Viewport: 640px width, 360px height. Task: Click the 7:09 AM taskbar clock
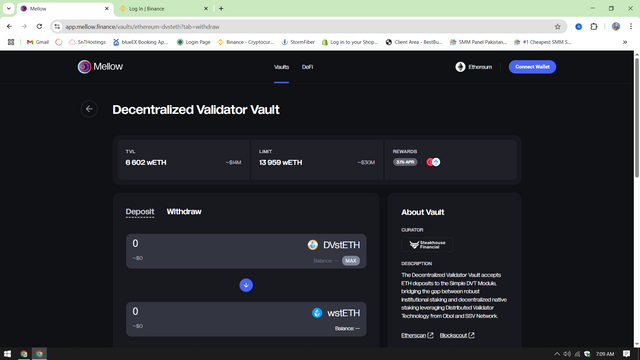605,354
